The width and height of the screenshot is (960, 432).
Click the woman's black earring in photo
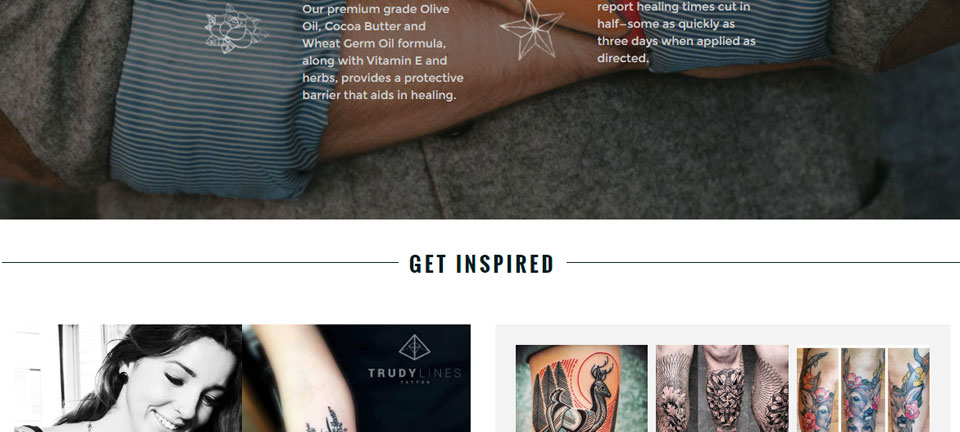tap(123, 378)
